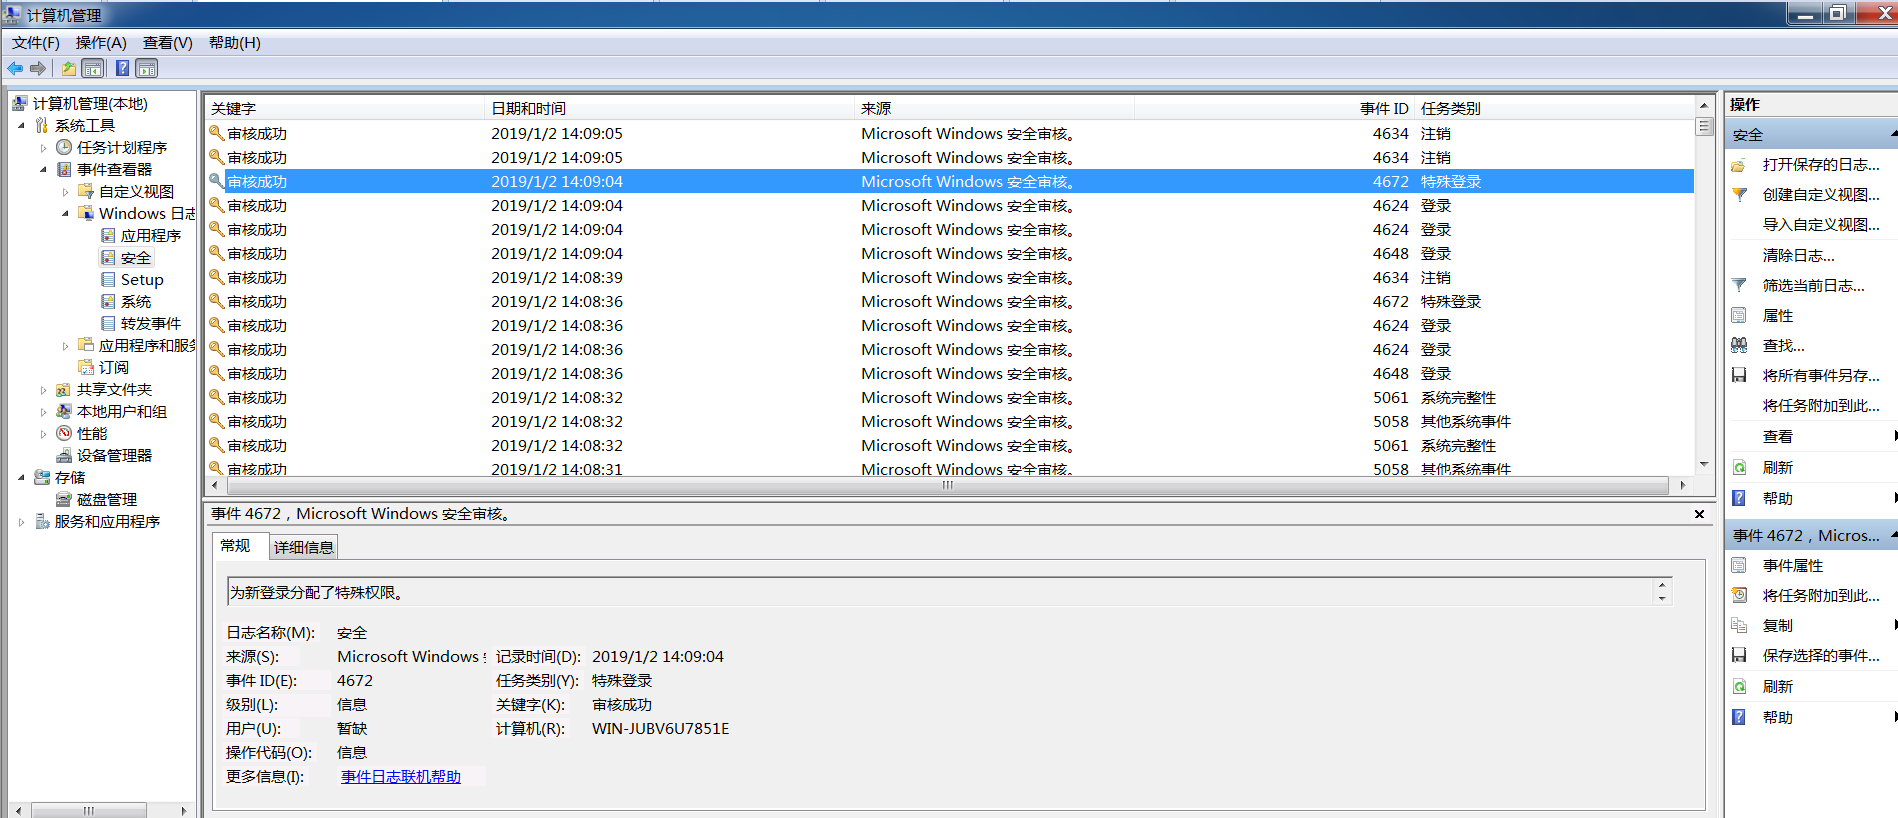Expand the 共享文件夹 node arrow
This screenshot has width=1898, height=818.
pos(43,389)
